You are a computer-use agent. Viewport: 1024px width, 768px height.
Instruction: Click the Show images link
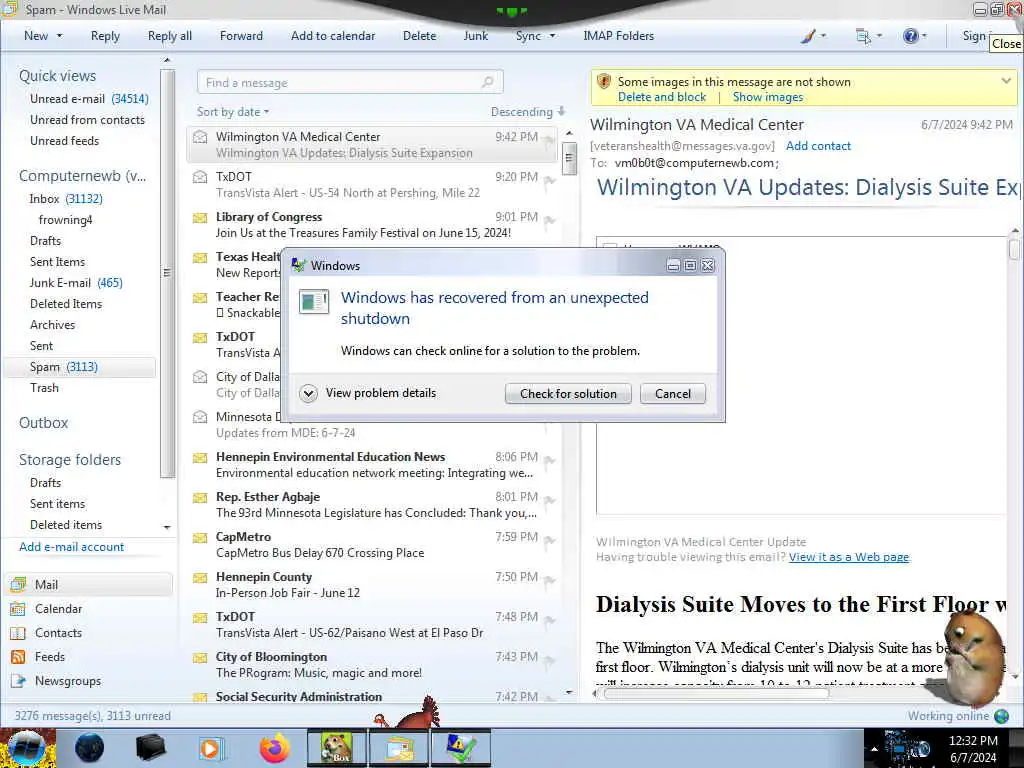(768, 97)
